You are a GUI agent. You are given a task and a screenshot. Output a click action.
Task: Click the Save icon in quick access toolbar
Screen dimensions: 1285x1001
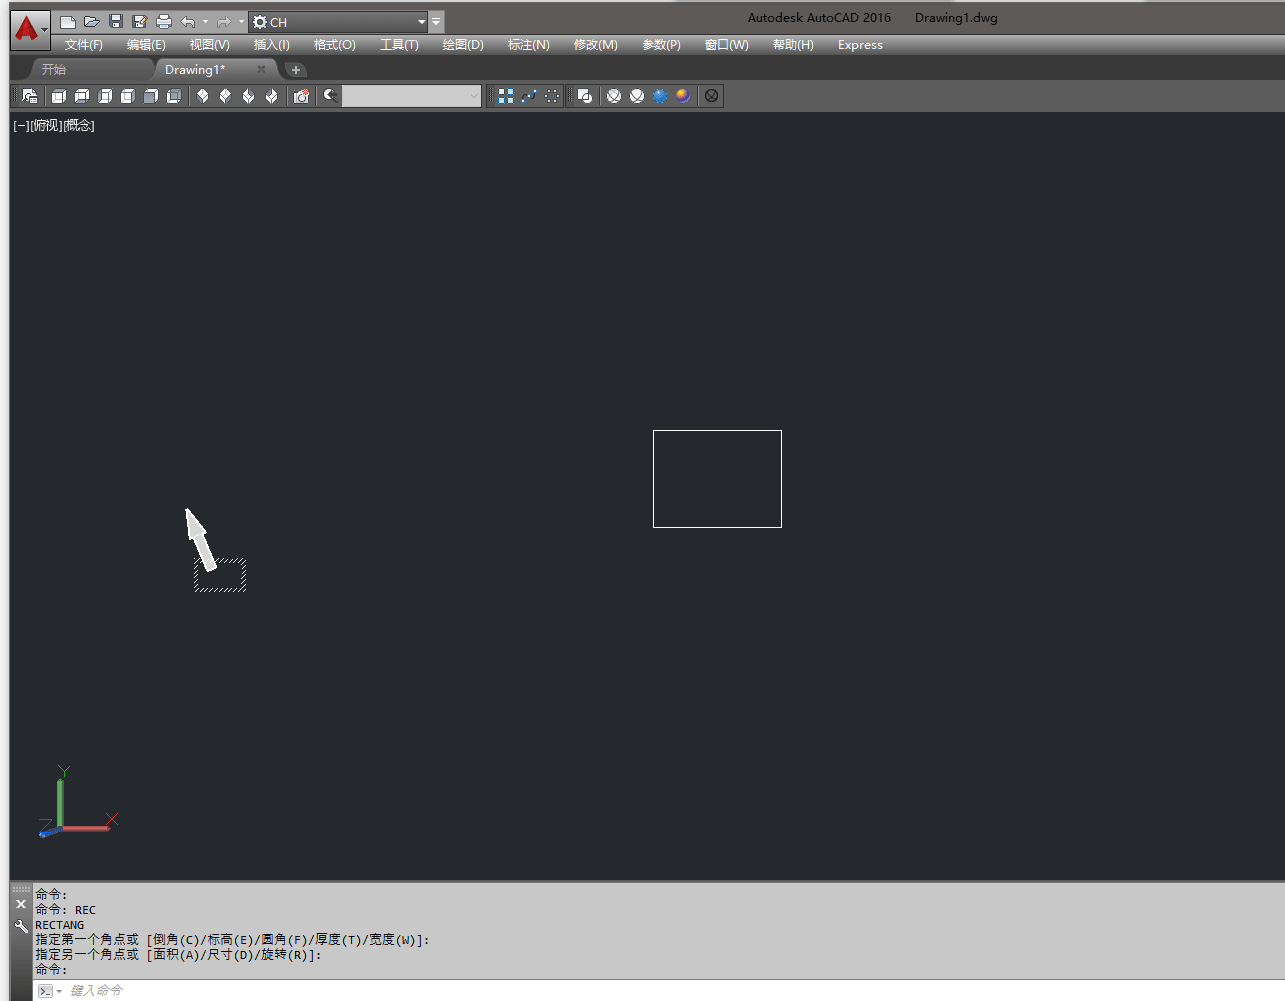tap(116, 22)
